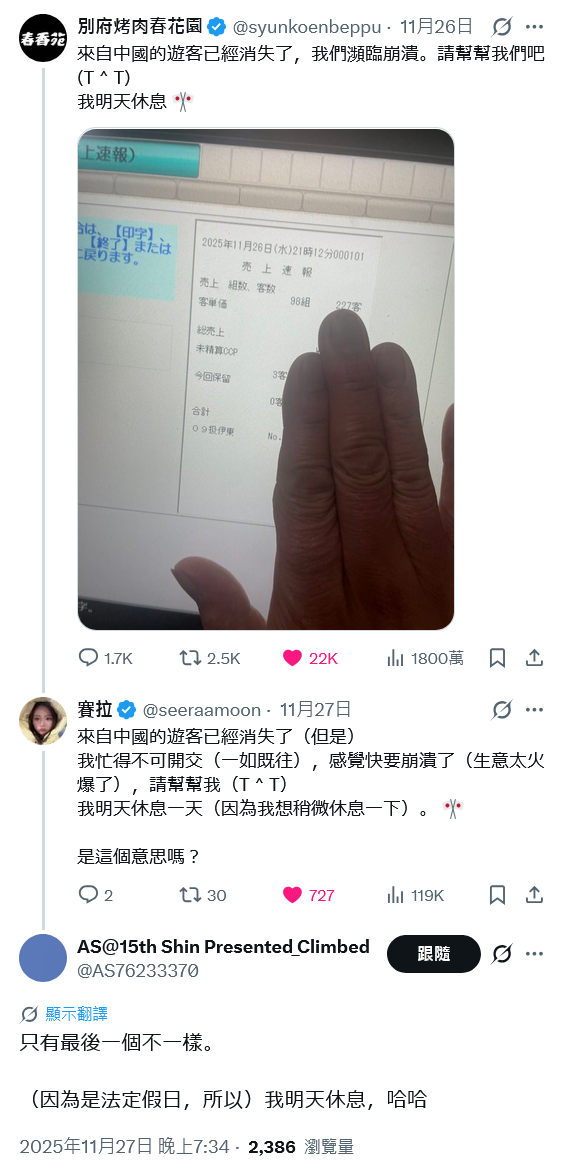This screenshot has width=564, height=1170.
Task: Bookmark 賽拉's reply
Action: [498, 895]
